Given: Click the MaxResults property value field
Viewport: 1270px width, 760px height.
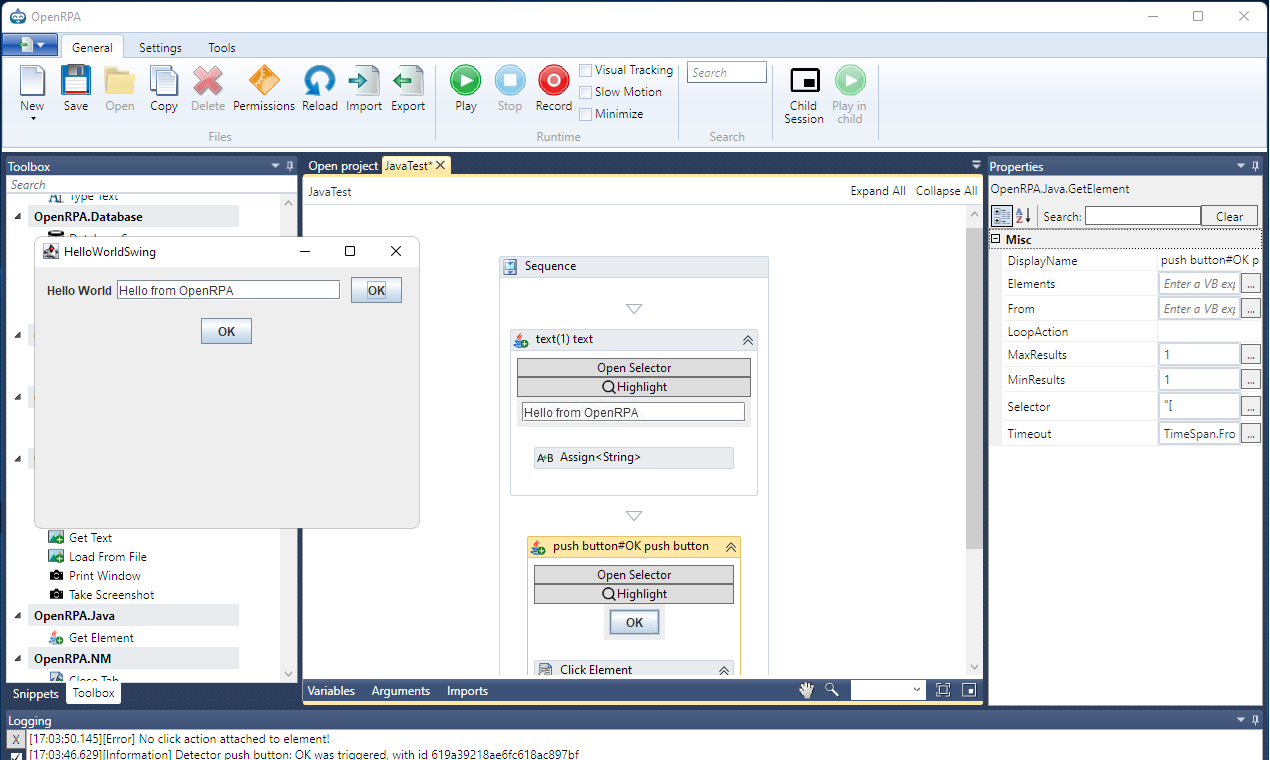Looking at the screenshot, I should pos(1200,355).
